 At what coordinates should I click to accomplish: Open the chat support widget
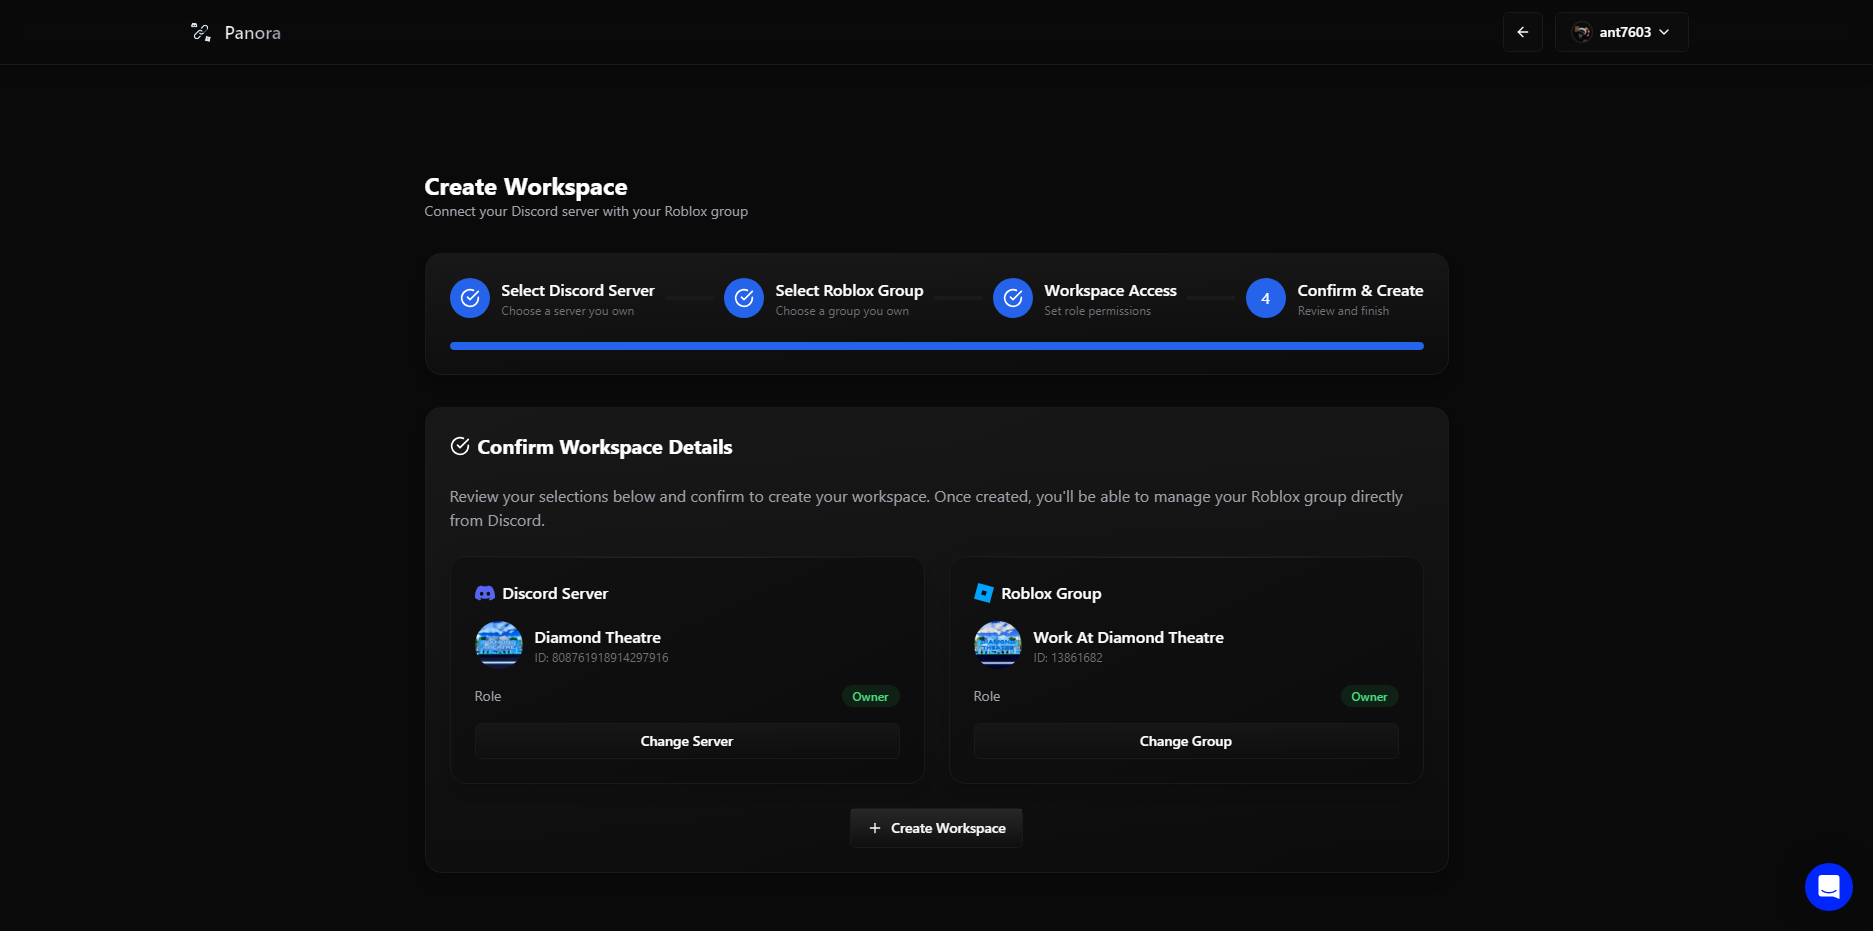click(1829, 887)
